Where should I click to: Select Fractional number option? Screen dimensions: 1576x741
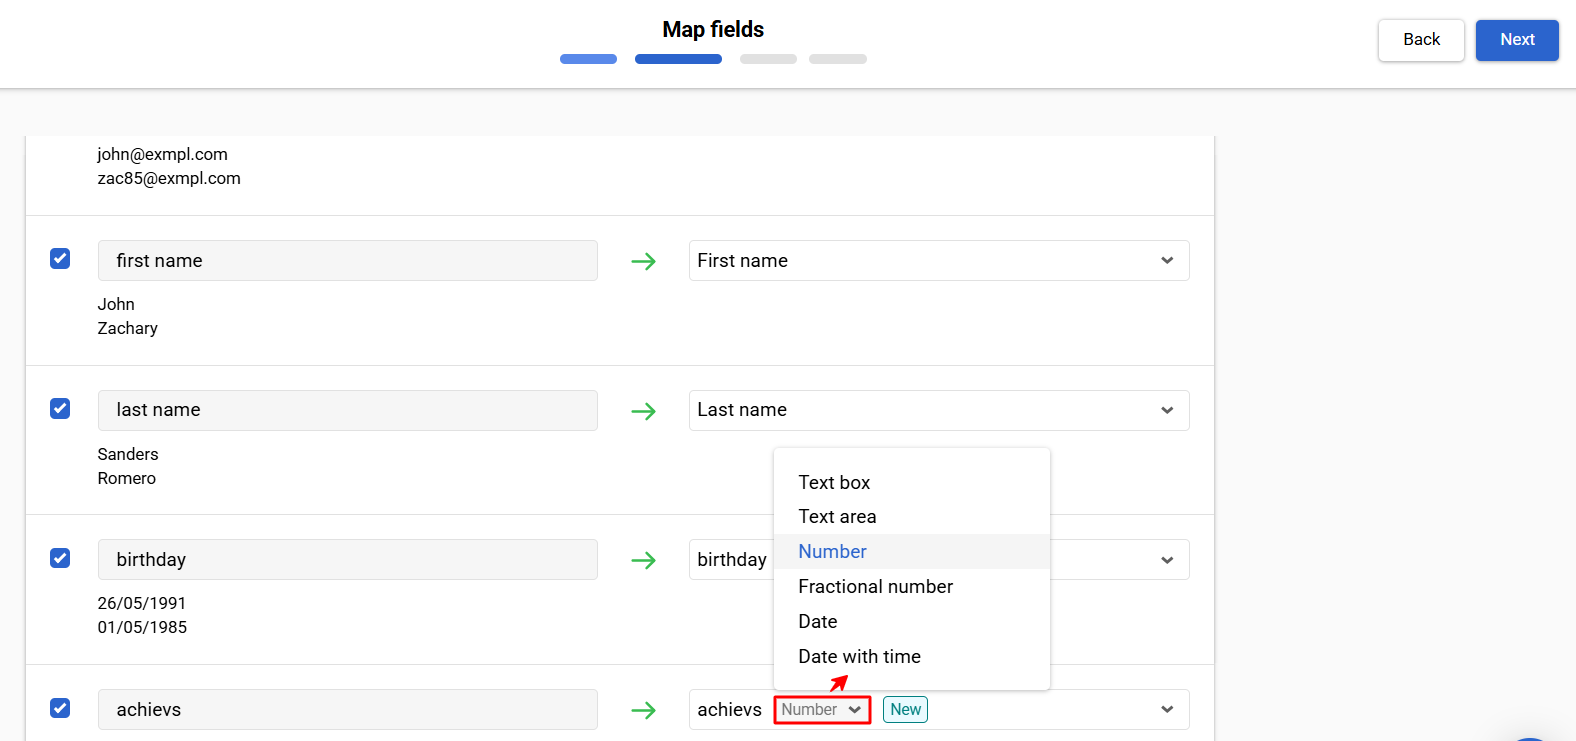tap(912, 586)
